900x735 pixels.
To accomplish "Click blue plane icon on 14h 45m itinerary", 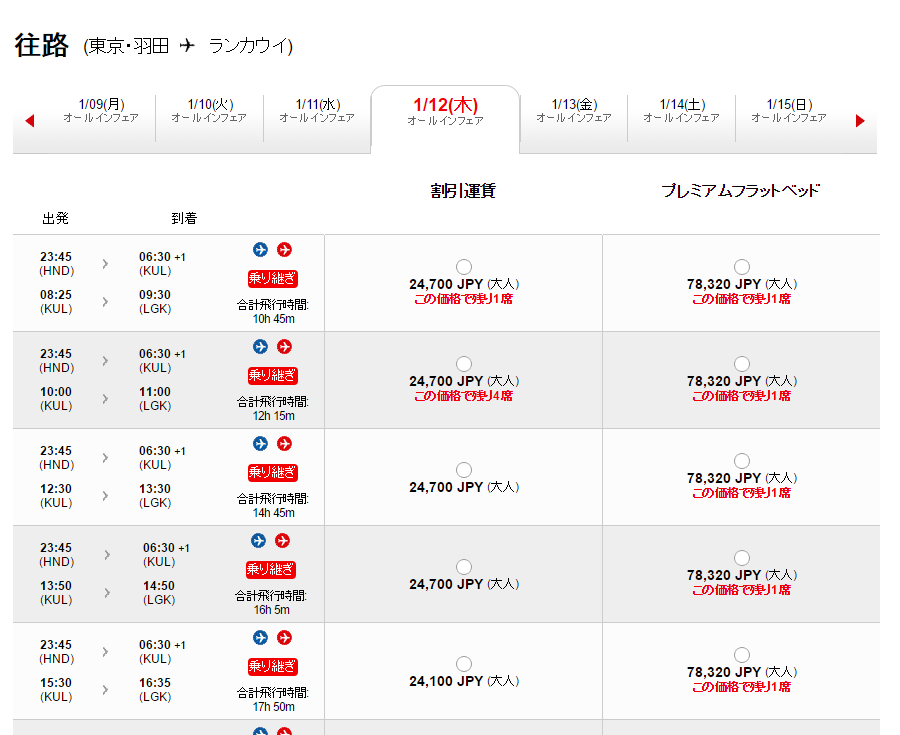I will pos(260,443).
